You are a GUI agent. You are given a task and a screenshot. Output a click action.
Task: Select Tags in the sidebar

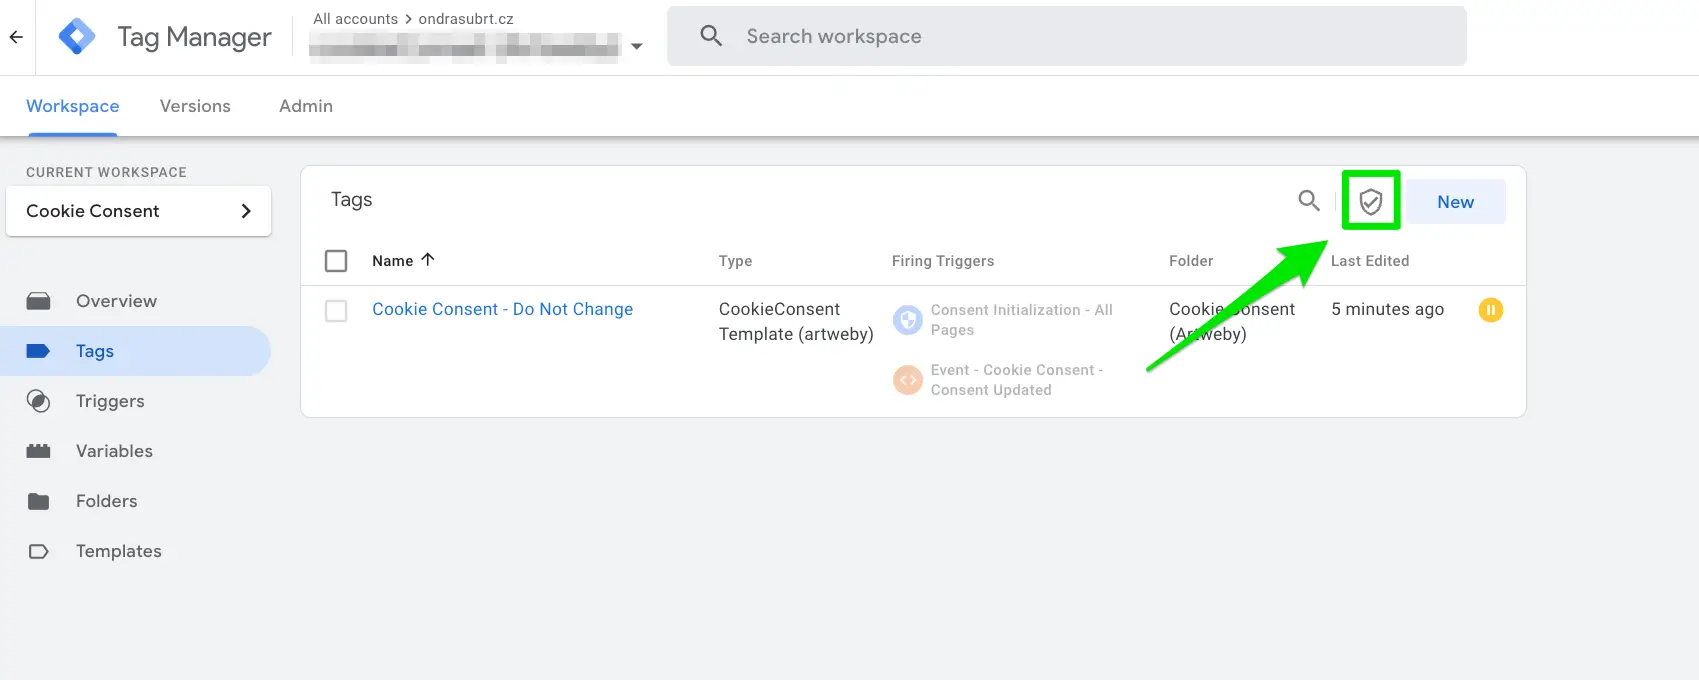pyautogui.click(x=136, y=351)
